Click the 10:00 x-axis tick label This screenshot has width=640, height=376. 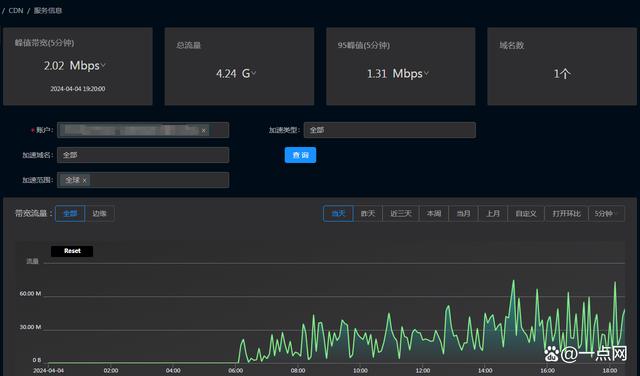tap(360, 371)
